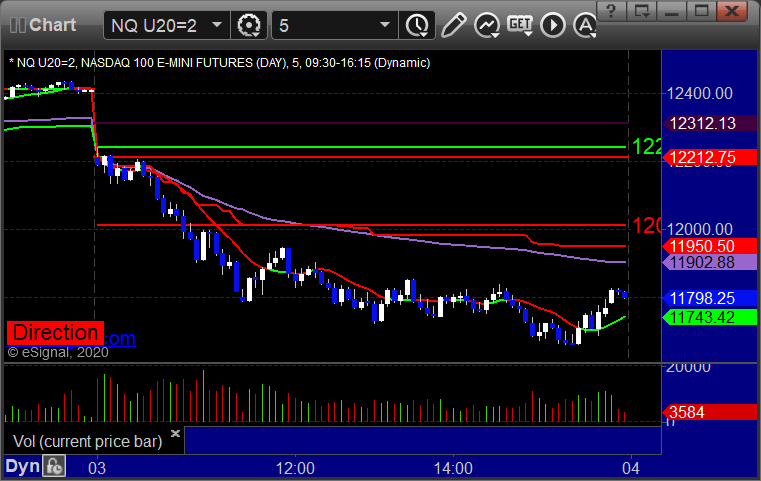Image resolution: width=761 pixels, height=481 pixels.
Task: Maximize the chart window
Action: [701, 11]
